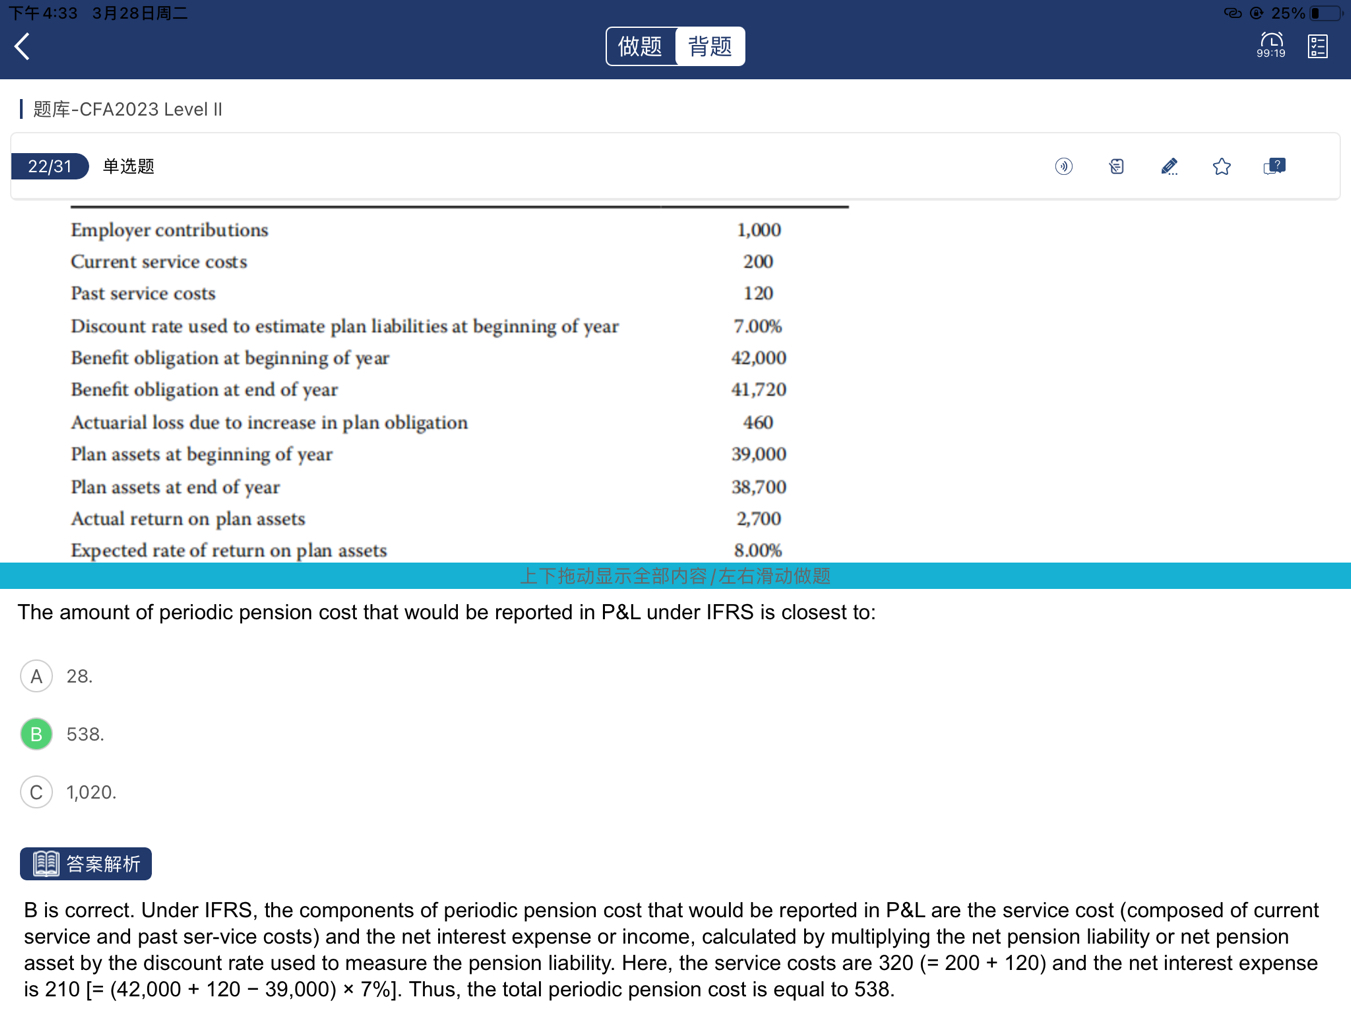Tap the blue drag divider bar
This screenshot has height=1013, width=1351.
click(675, 576)
